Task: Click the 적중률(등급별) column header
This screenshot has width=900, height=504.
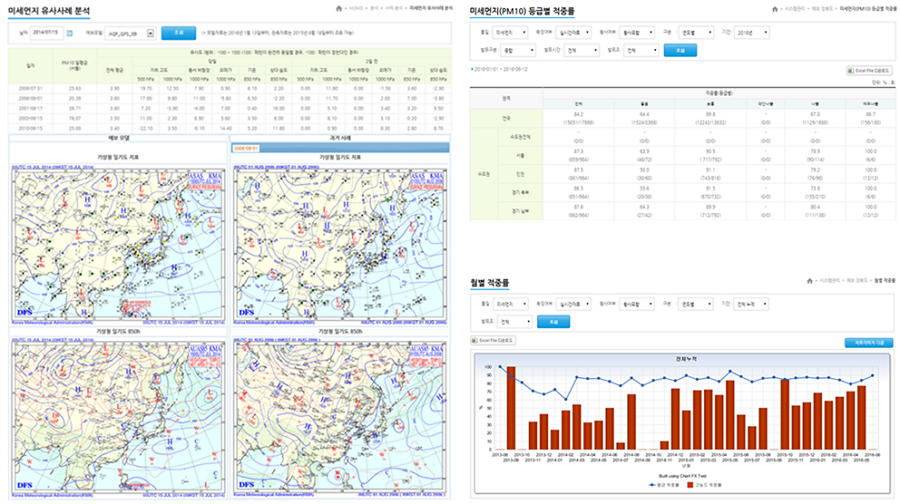Action: [719, 93]
